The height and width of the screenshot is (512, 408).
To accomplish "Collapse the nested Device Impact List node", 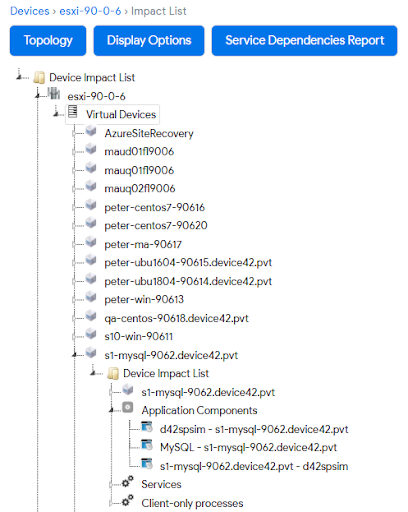I will coord(93,373).
